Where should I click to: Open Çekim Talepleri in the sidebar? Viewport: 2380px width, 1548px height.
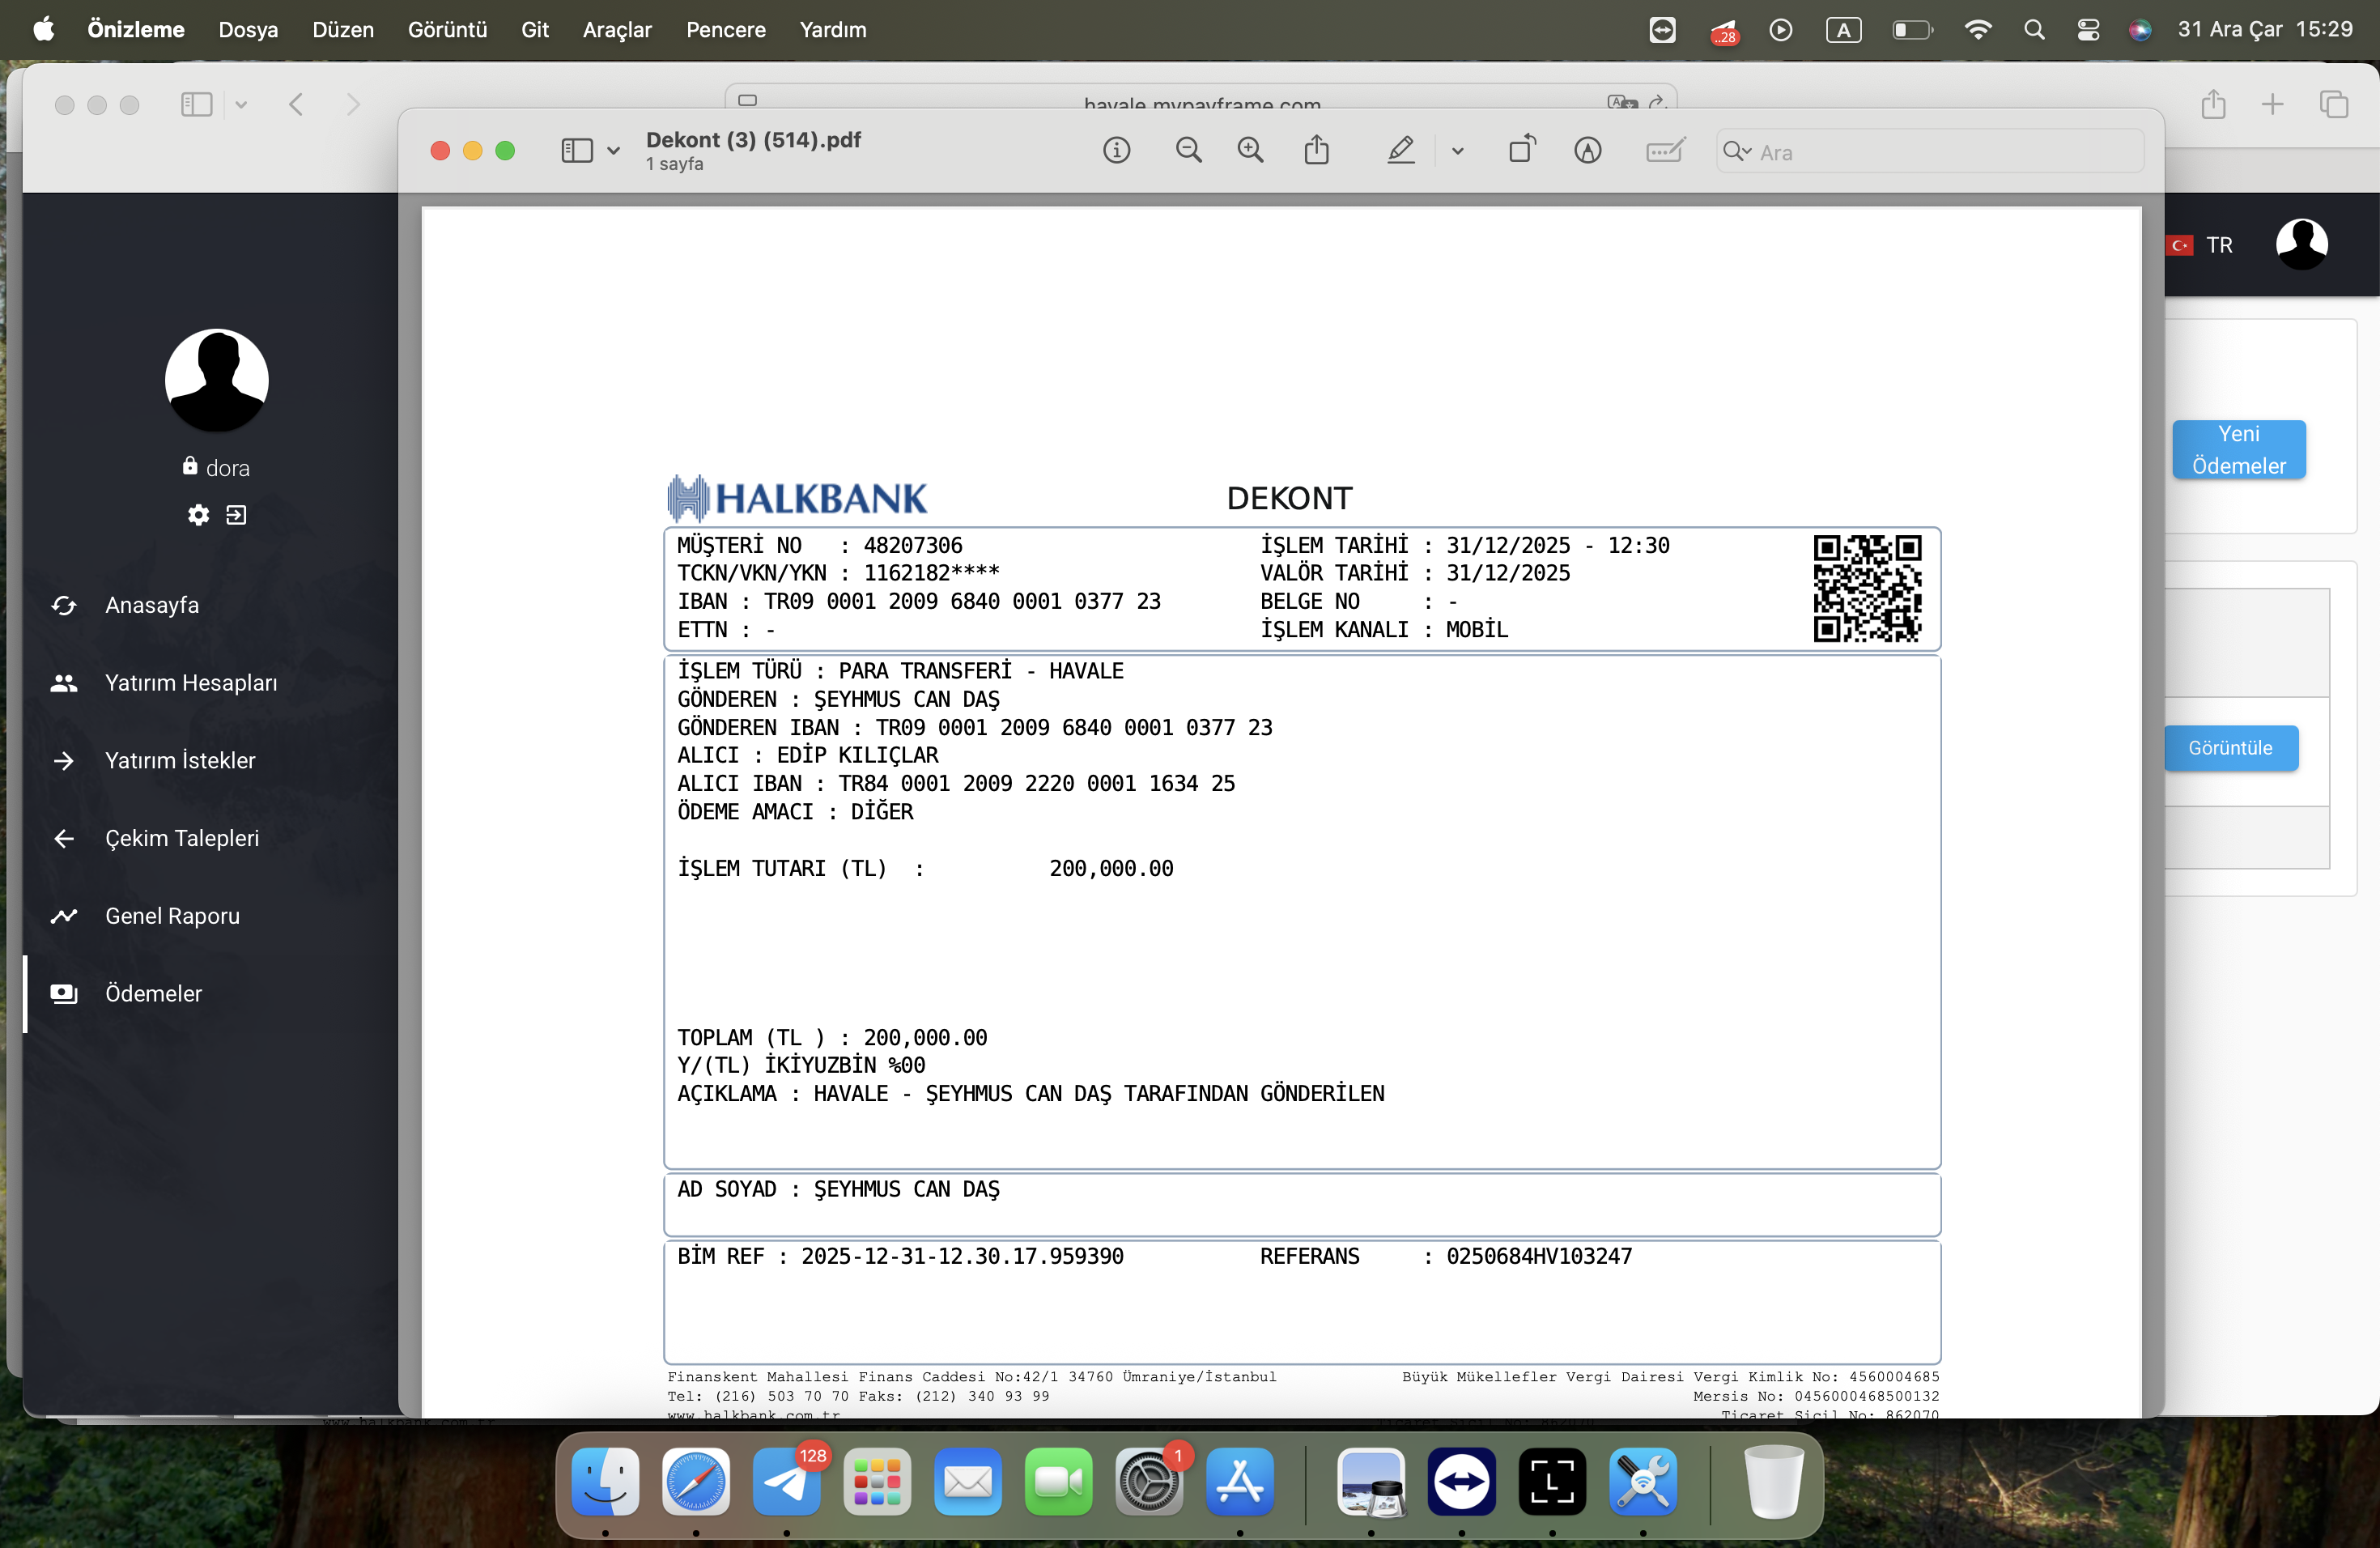(x=211, y=839)
